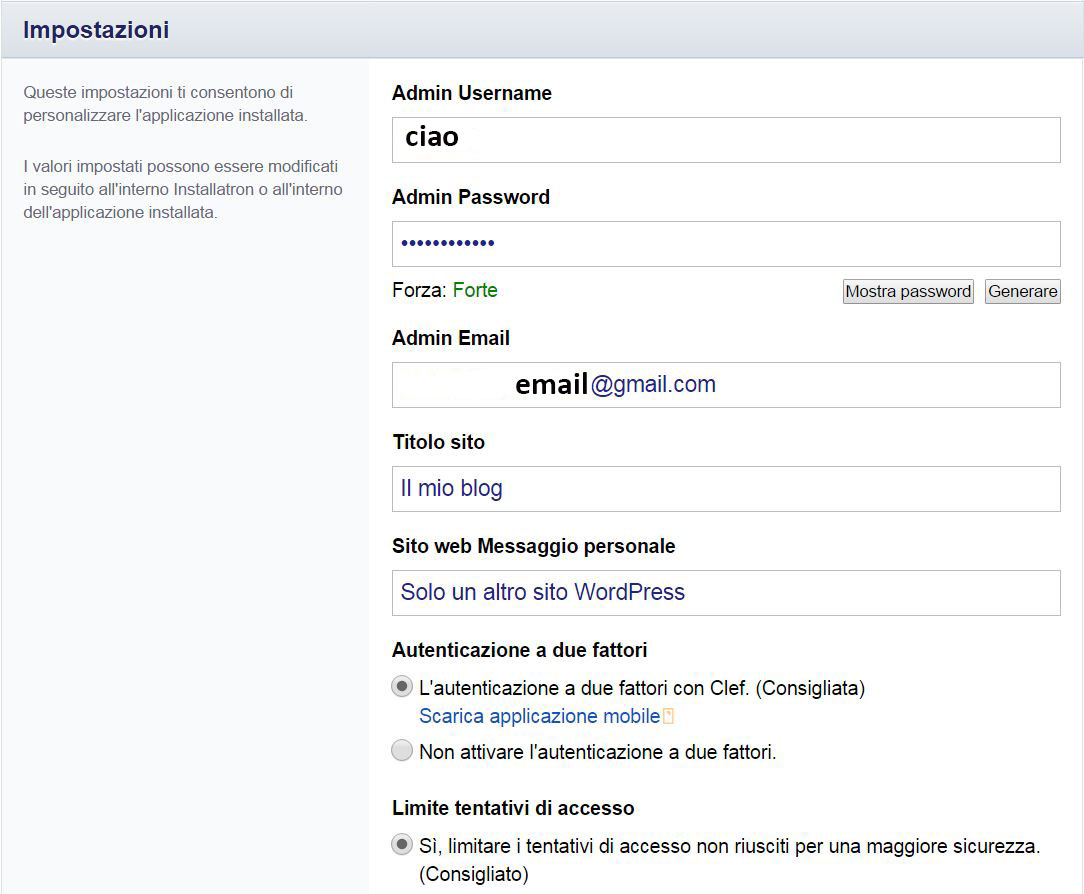
Task: Click the external link icon beside Scarica applicazione mobile
Action: tap(669, 716)
